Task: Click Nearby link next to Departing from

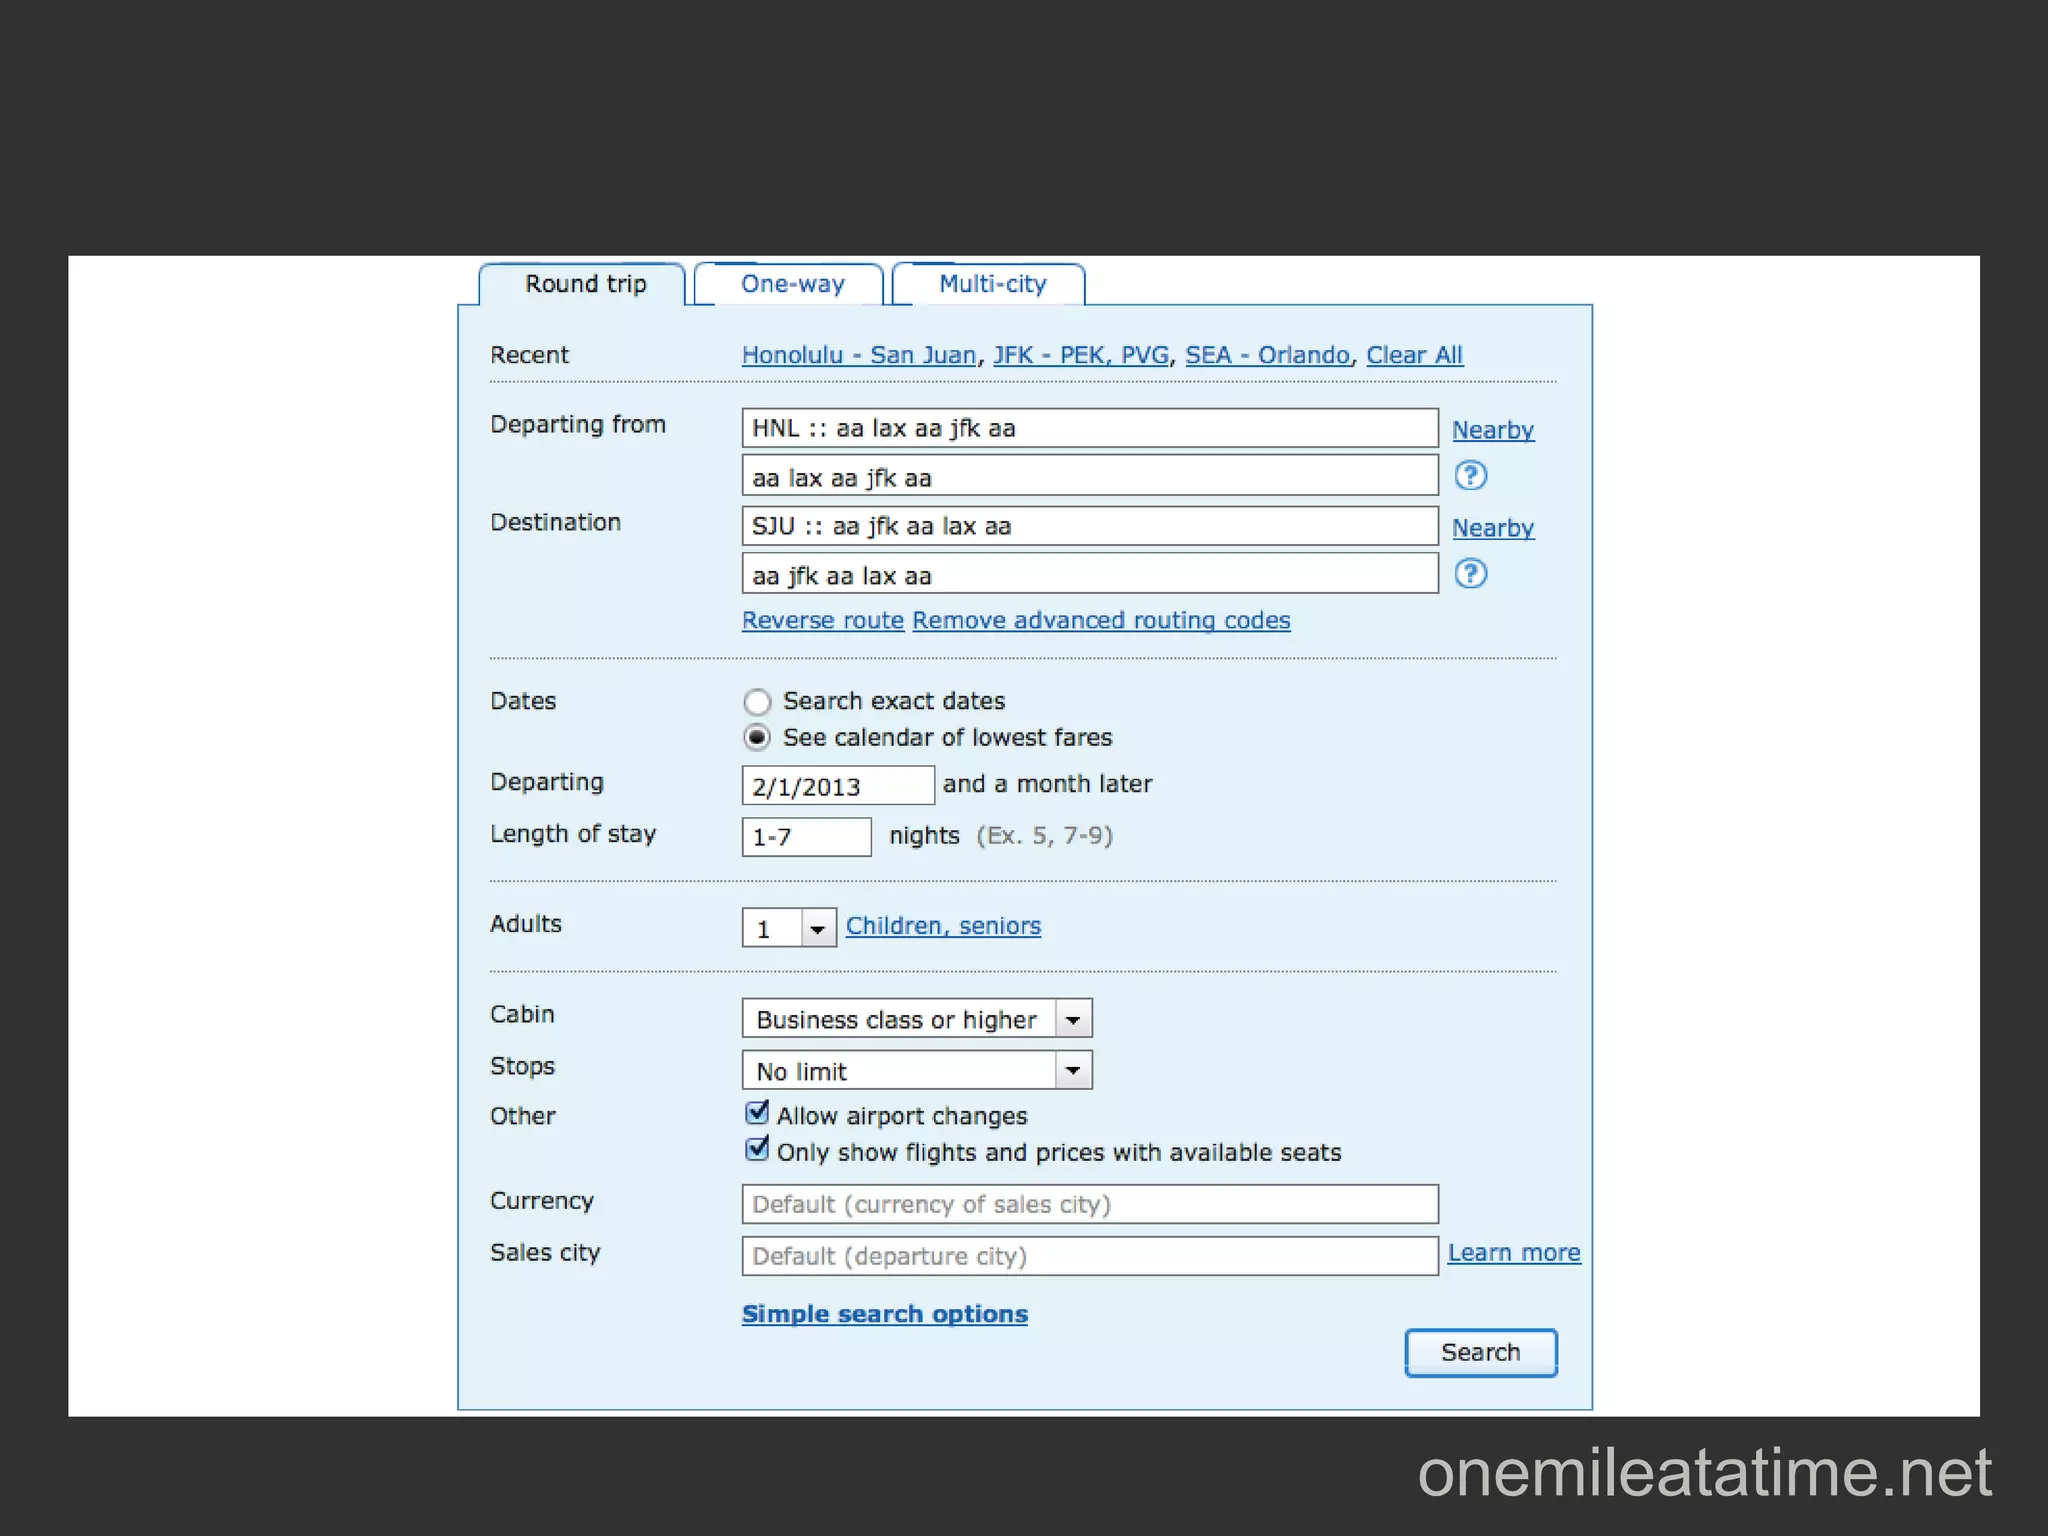Action: [1492, 431]
